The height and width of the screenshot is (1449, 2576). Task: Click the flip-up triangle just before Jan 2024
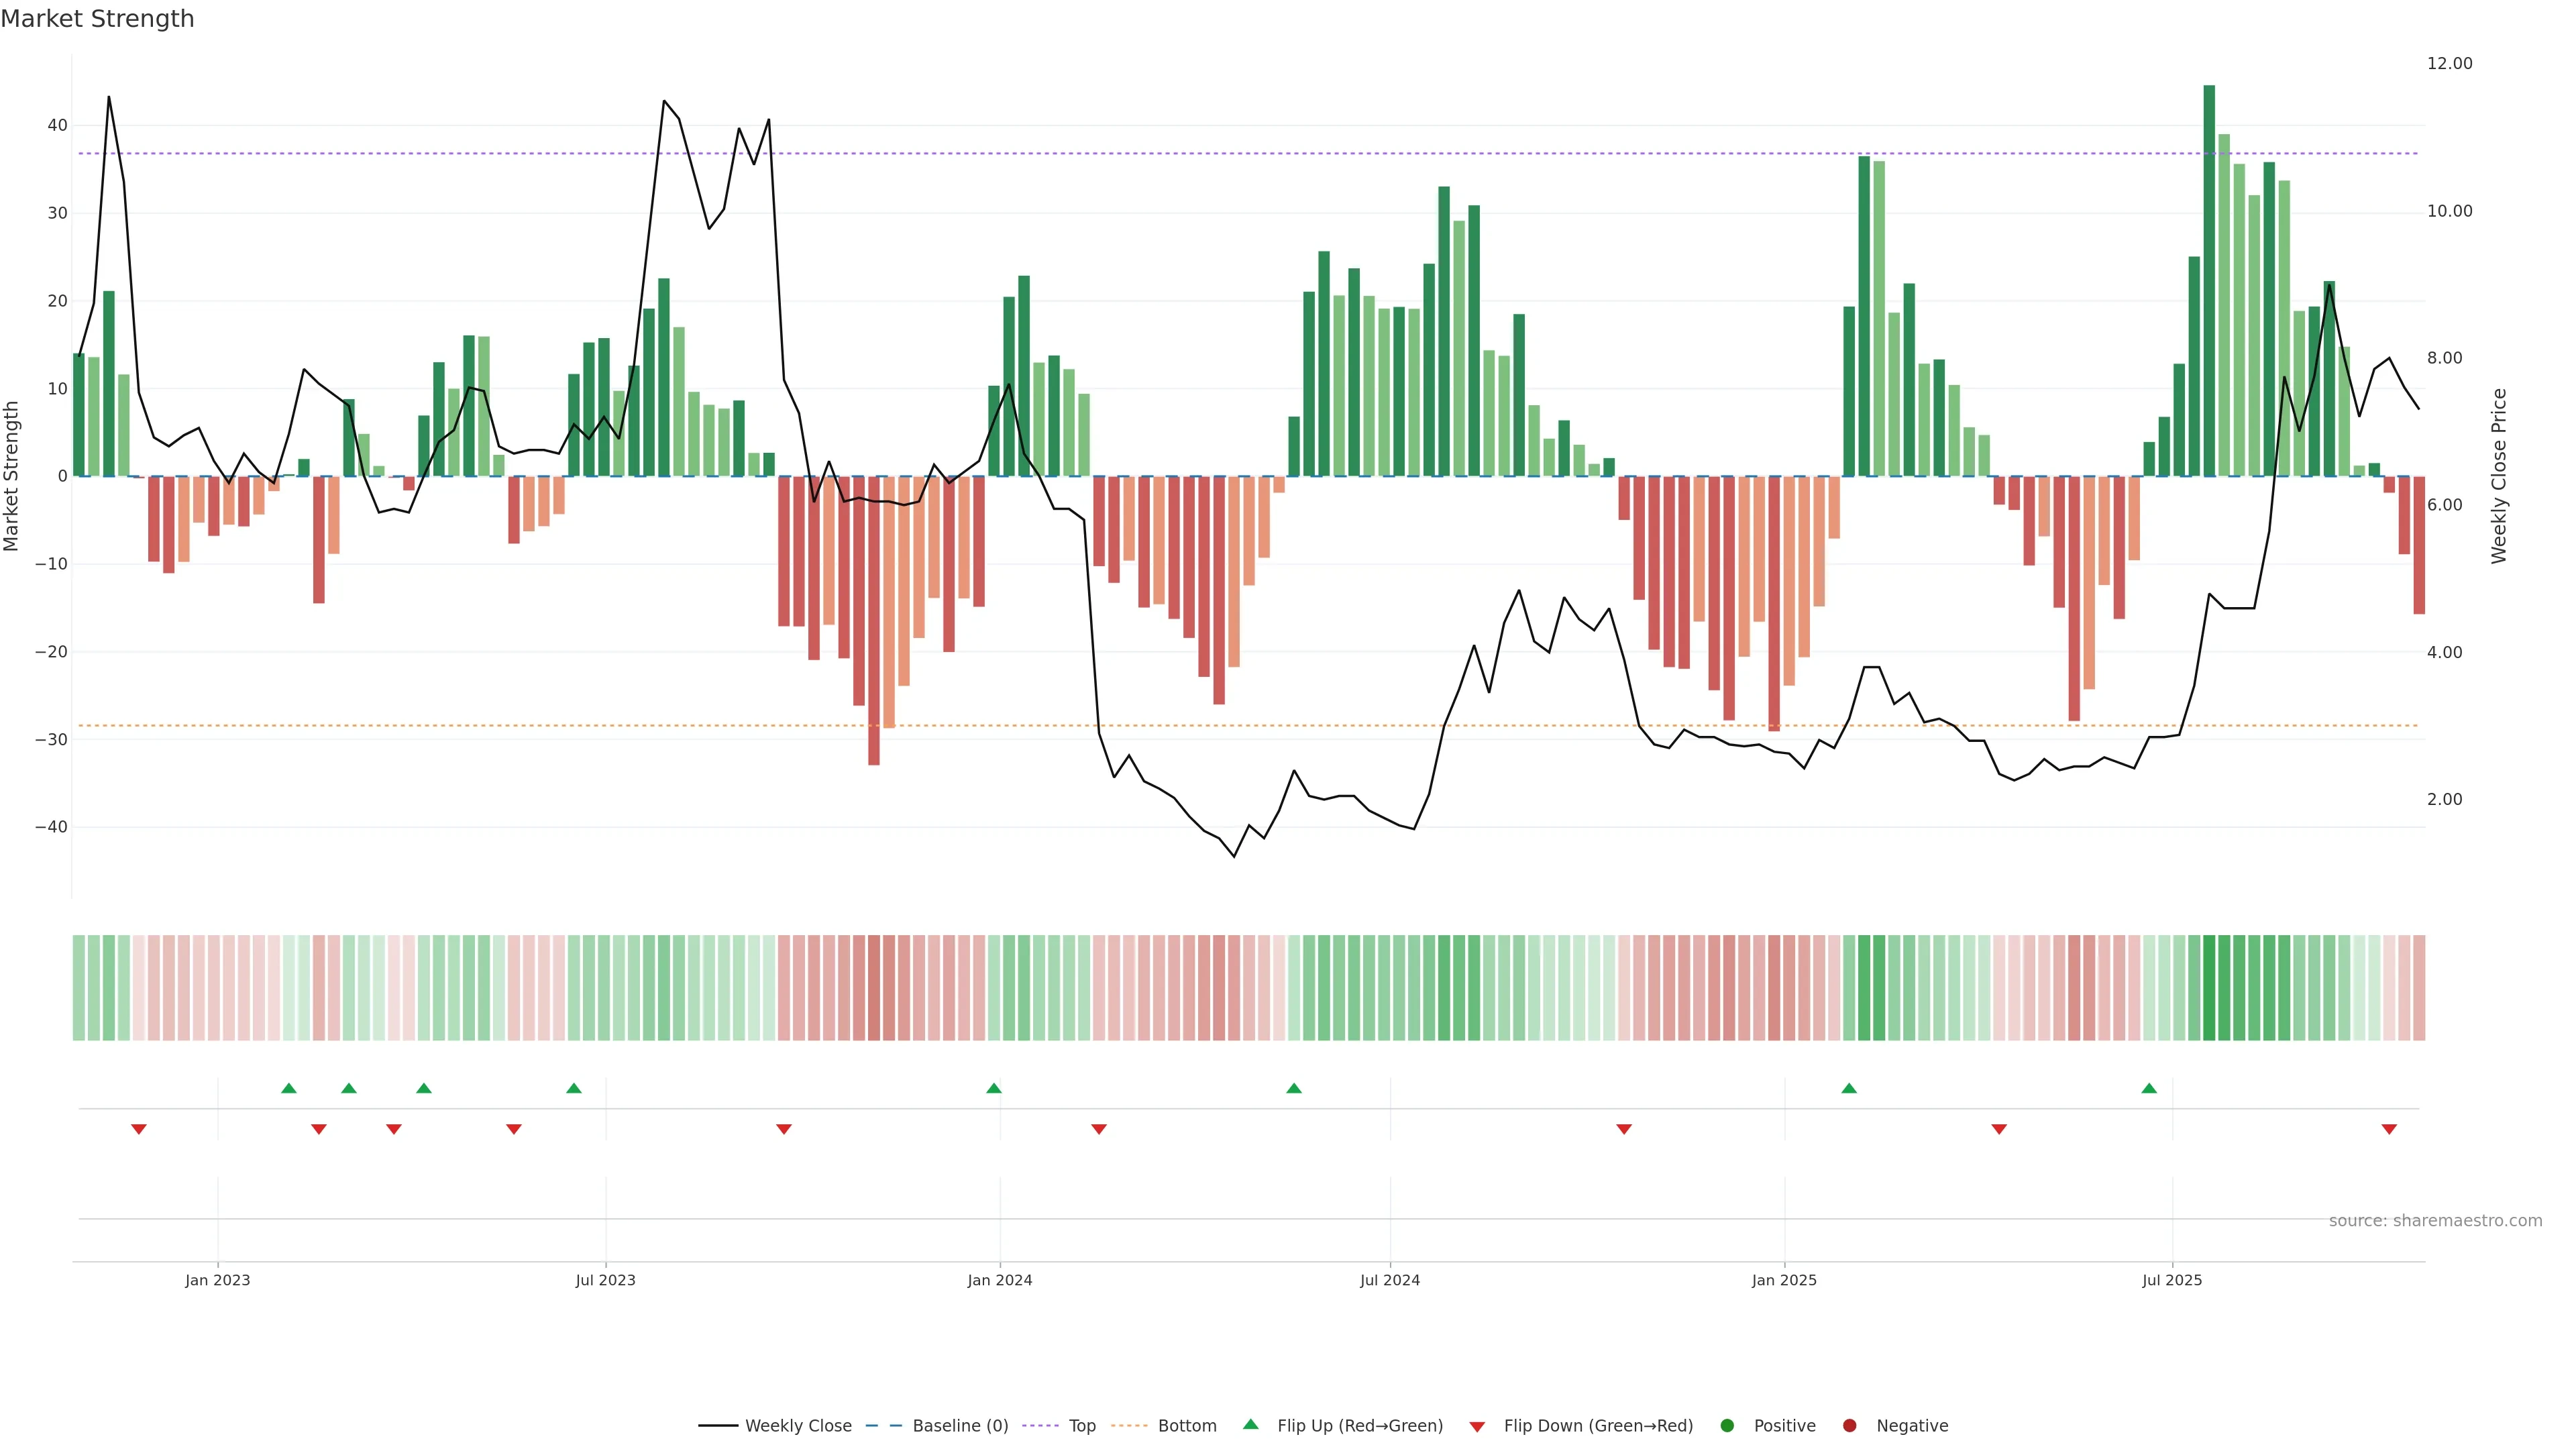tap(994, 1088)
